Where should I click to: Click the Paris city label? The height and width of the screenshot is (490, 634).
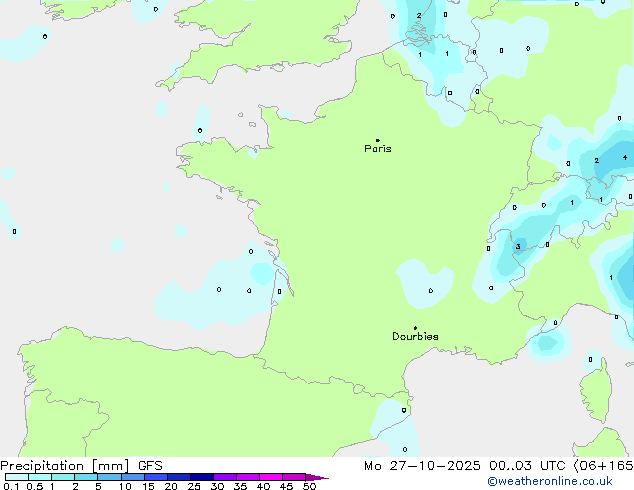(378, 149)
